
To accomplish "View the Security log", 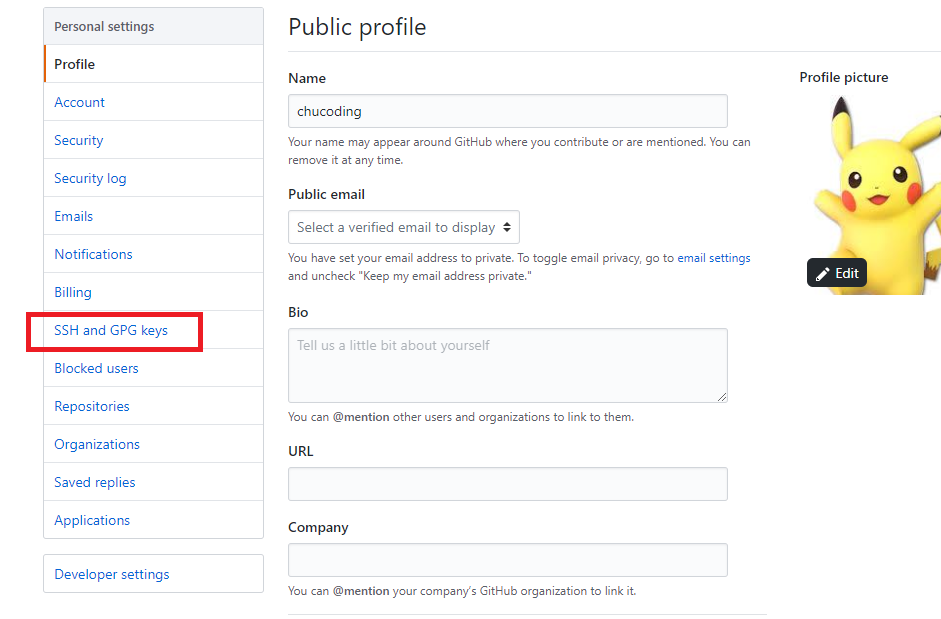I will [x=154, y=178].
